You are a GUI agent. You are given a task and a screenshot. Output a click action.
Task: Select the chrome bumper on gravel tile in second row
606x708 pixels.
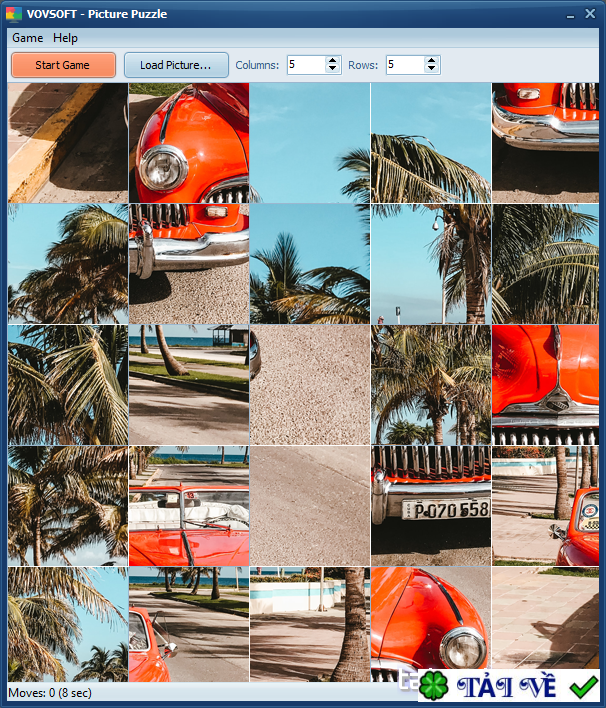(189, 264)
